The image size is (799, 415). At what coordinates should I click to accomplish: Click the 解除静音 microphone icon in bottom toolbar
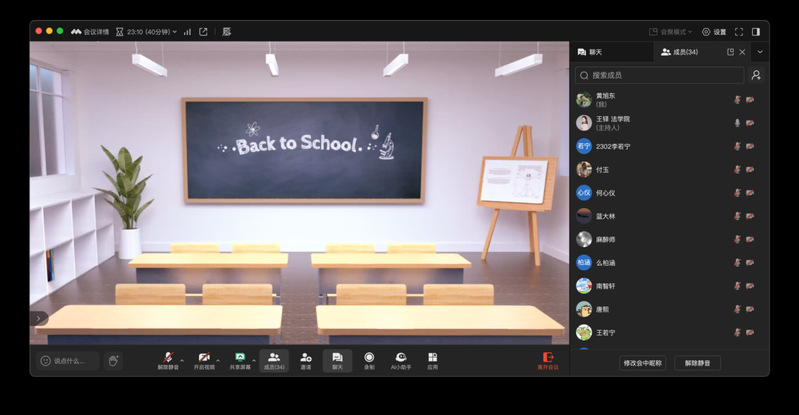pos(168,358)
